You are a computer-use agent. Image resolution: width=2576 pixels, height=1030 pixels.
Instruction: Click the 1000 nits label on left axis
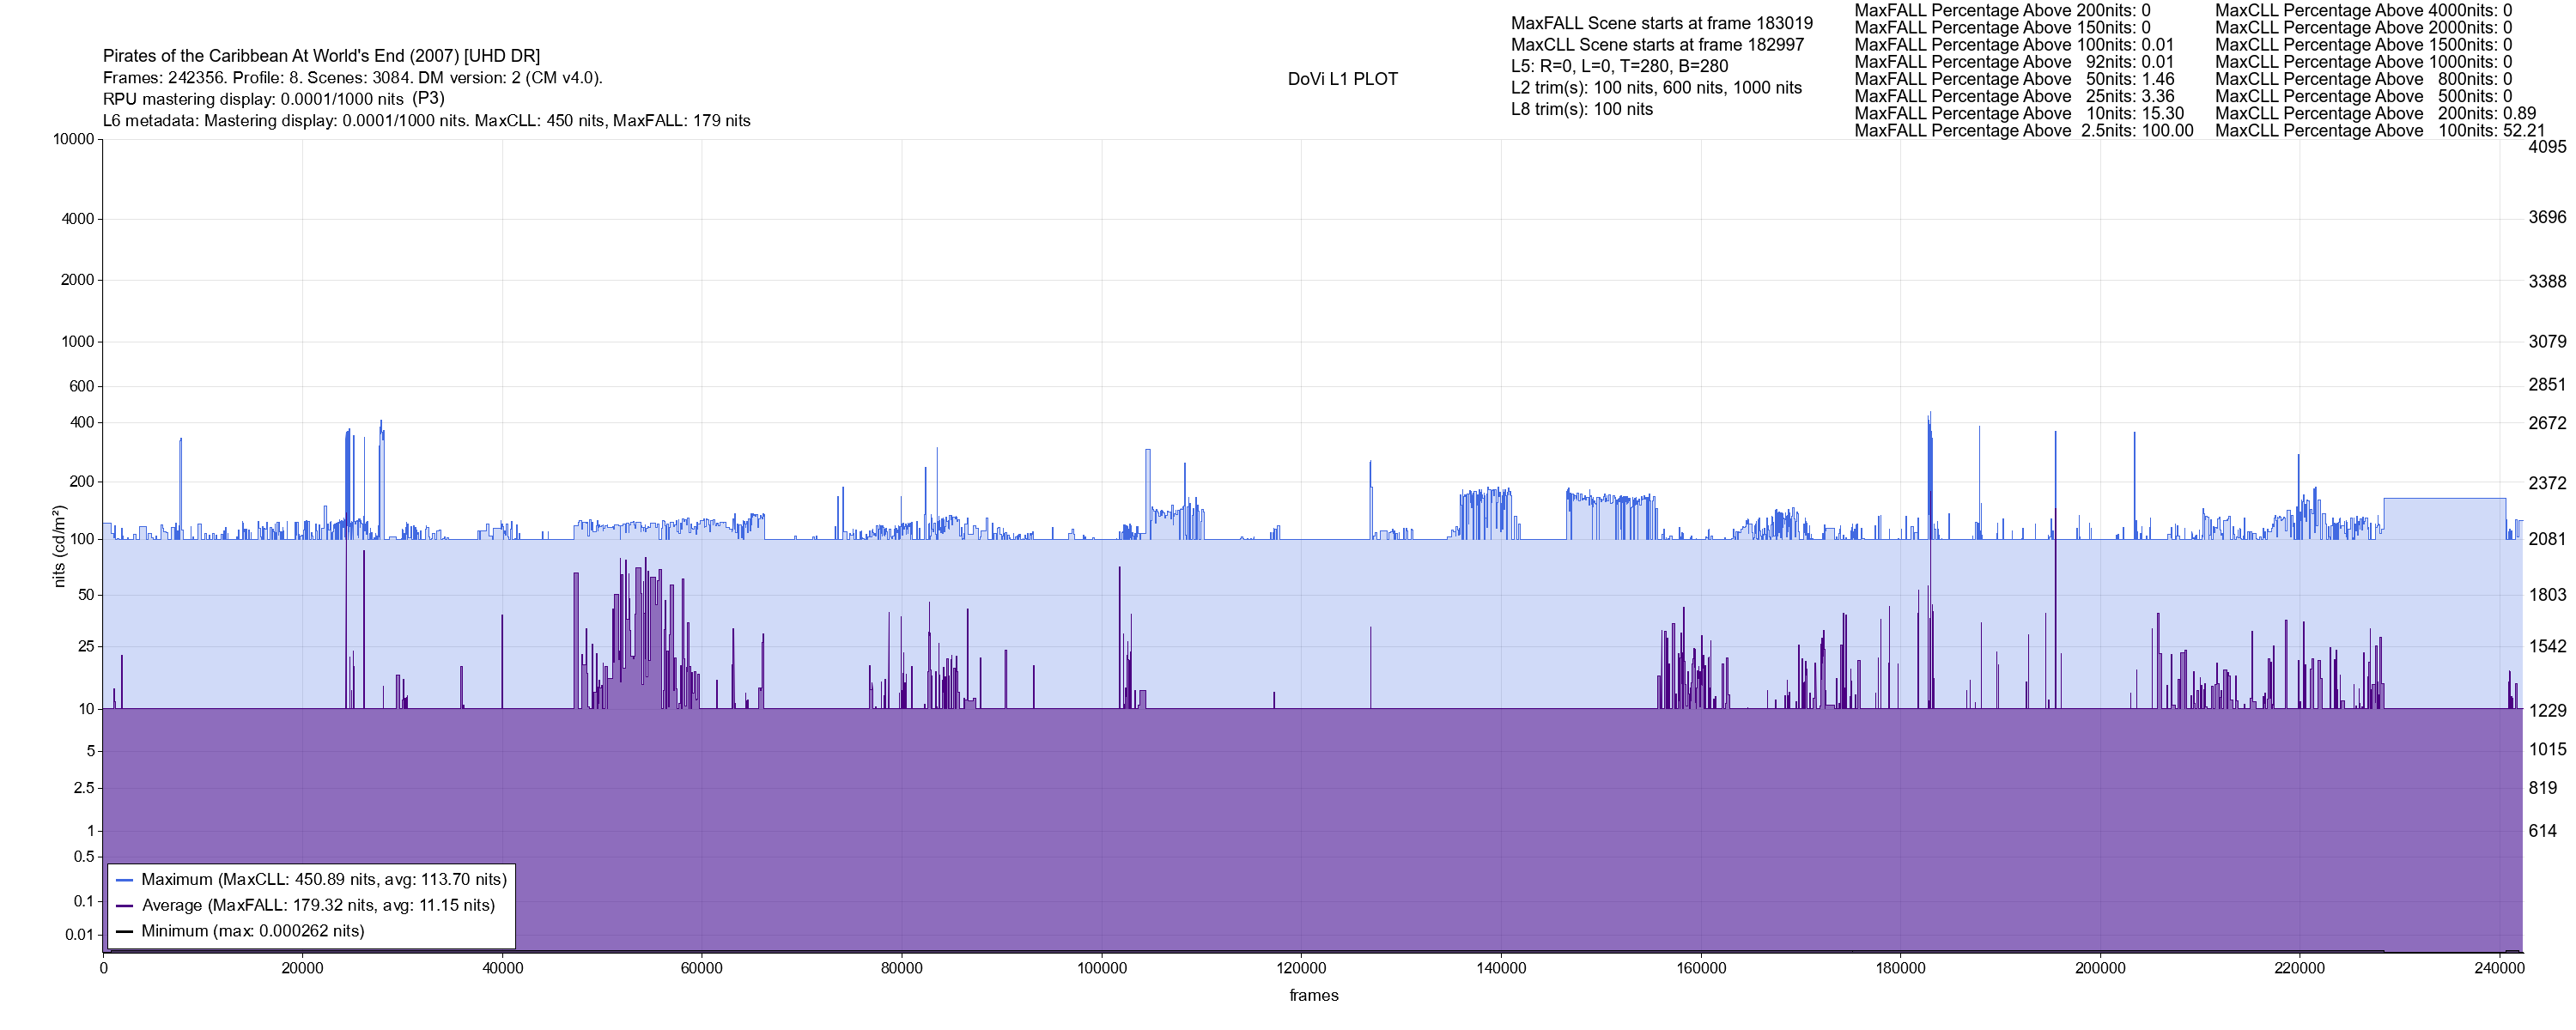(x=77, y=342)
